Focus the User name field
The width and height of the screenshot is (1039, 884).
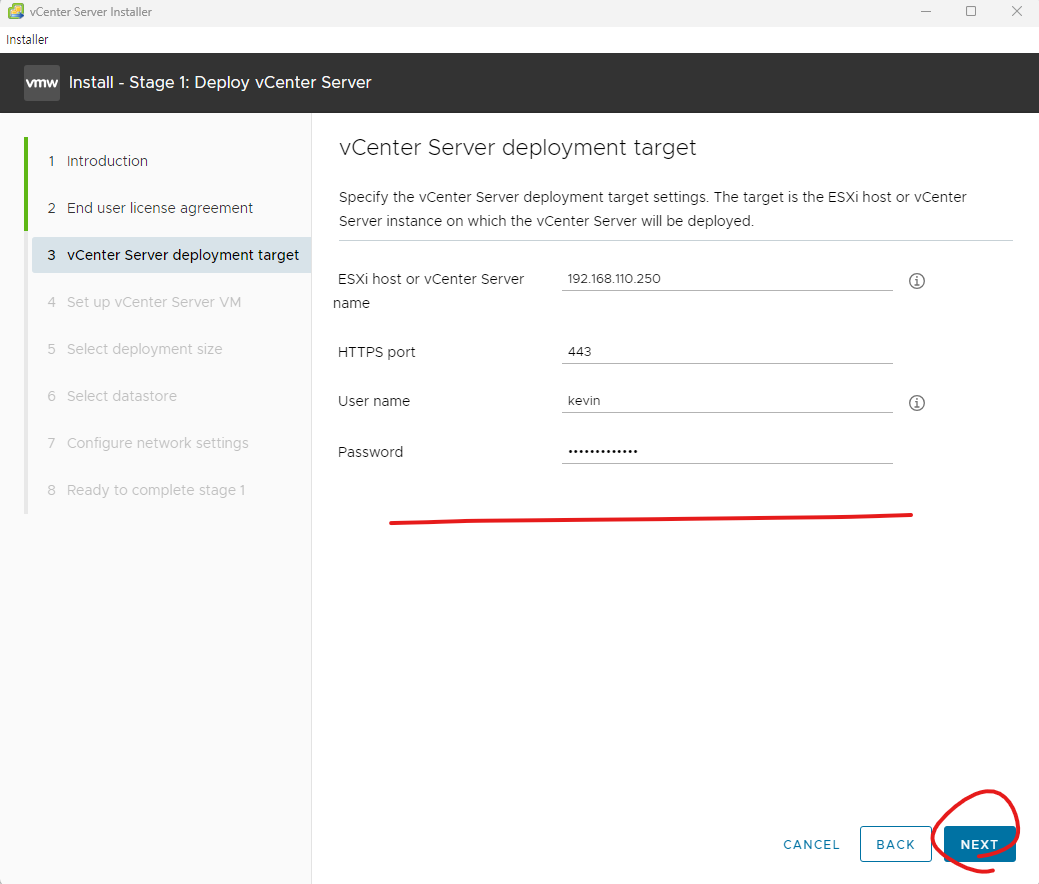point(727,401)
